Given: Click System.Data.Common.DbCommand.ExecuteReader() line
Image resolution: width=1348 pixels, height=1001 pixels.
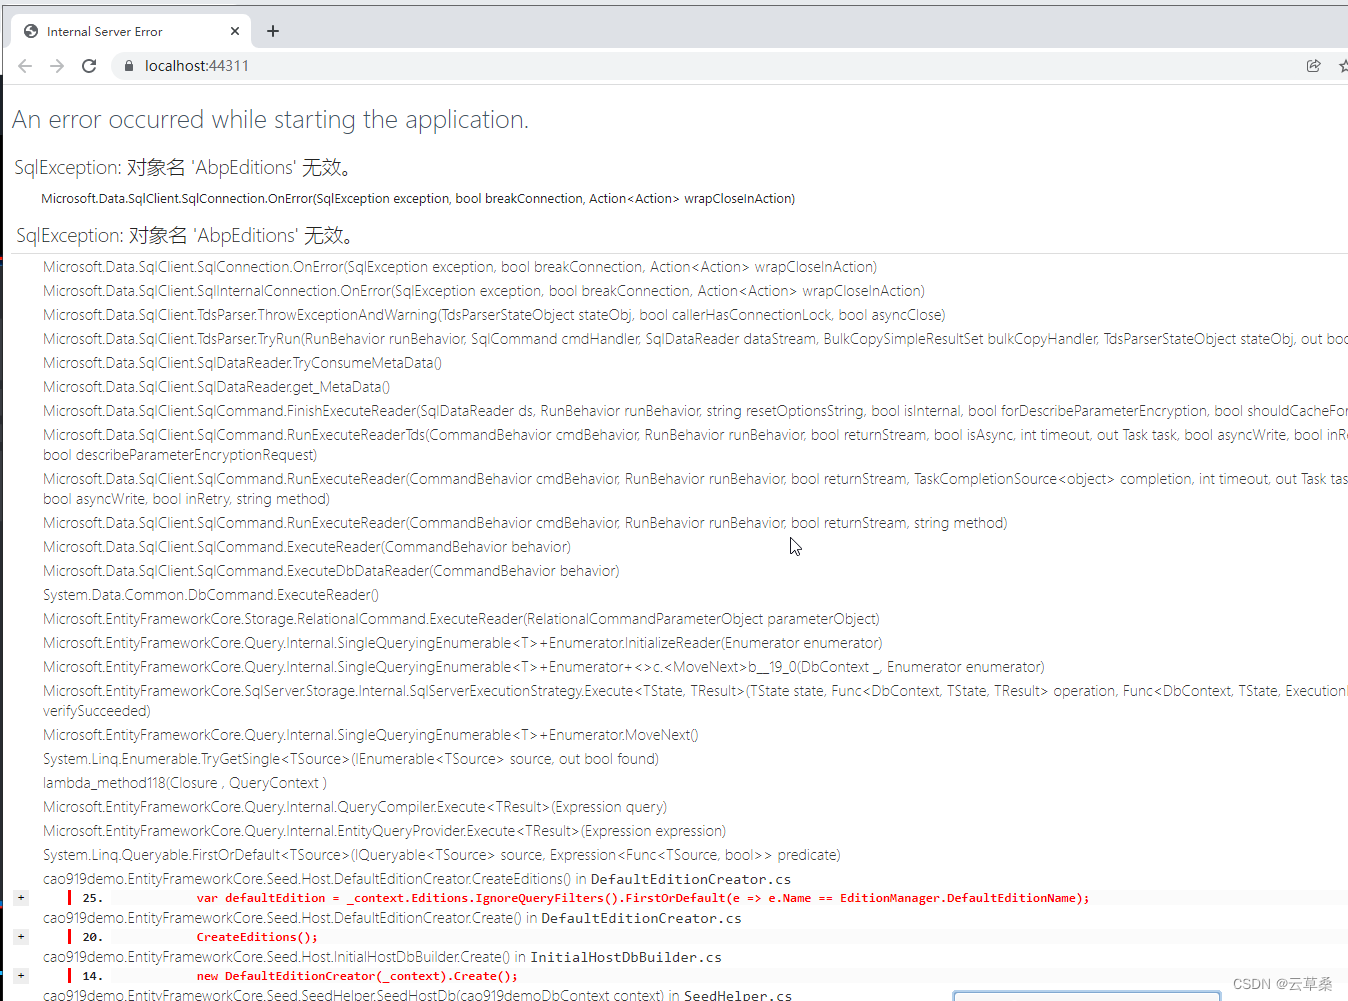Looking at the screenshot, I should pos(211,595).
